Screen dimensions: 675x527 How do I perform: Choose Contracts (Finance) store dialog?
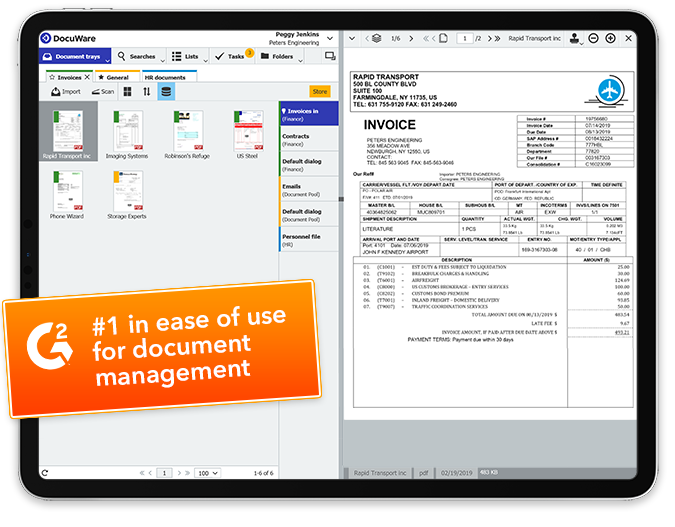tap(309, 140)
